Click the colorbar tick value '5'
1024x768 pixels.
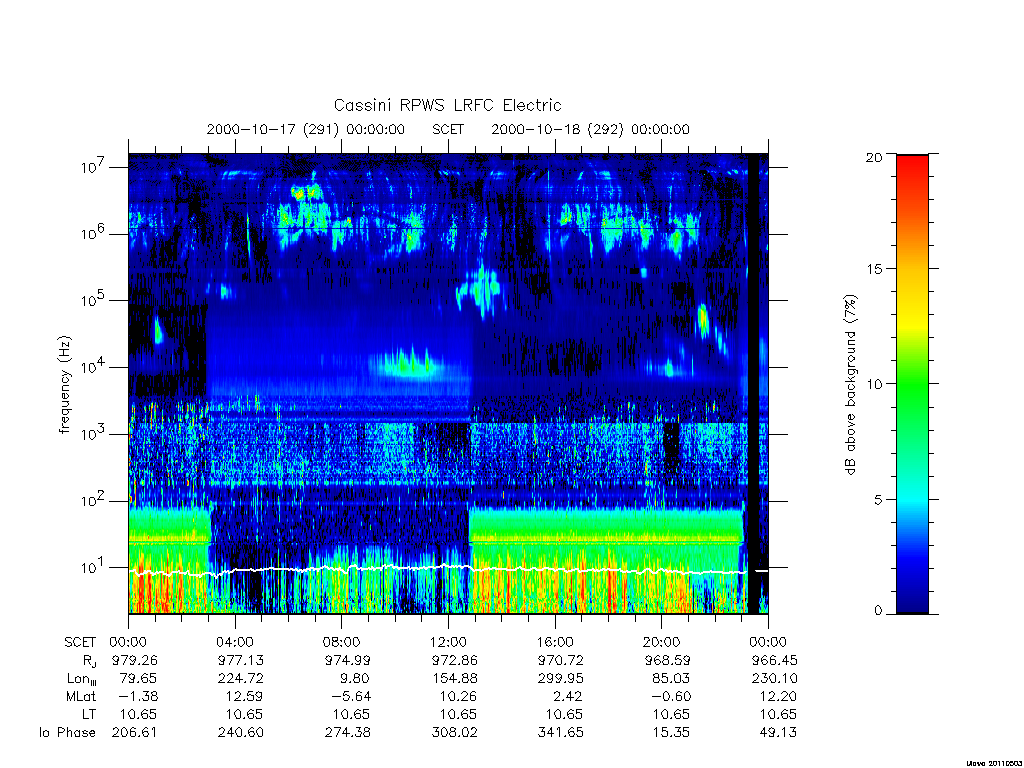pos(878,500)
